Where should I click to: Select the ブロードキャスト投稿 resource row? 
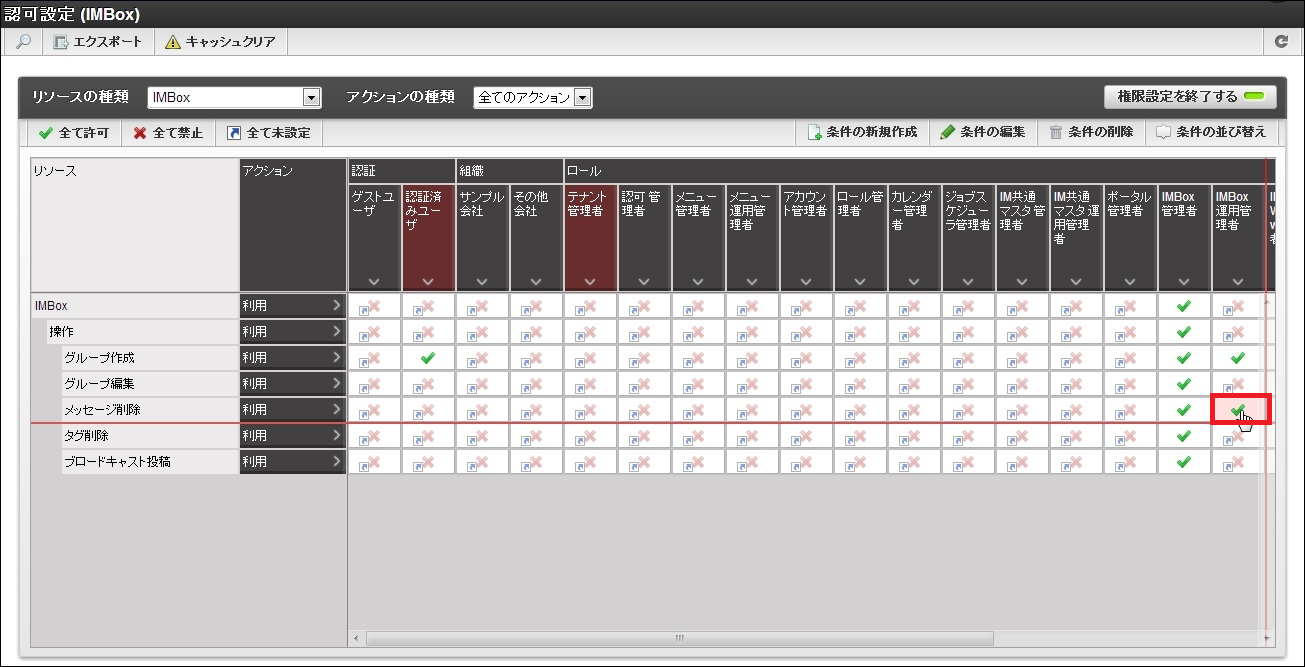[x=117, y=462]
